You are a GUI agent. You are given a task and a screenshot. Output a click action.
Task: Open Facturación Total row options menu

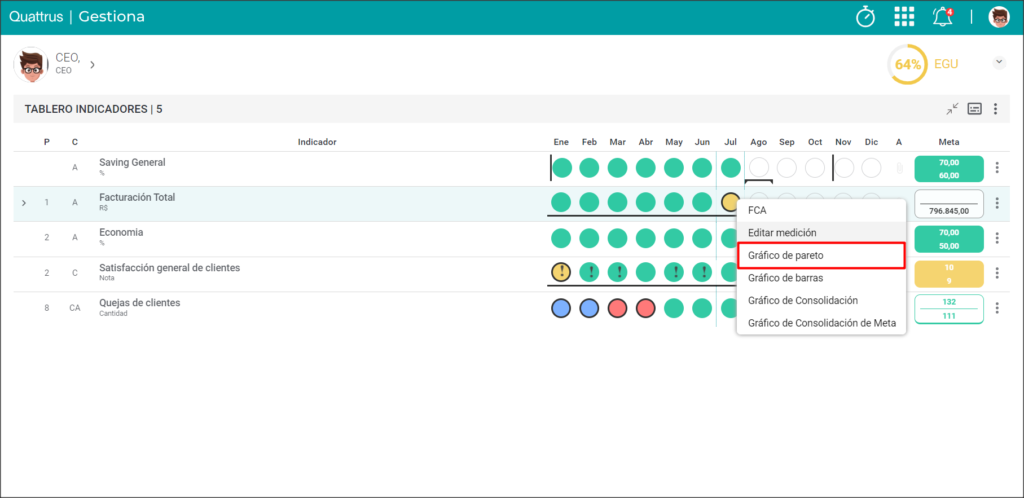click(997, 203)
